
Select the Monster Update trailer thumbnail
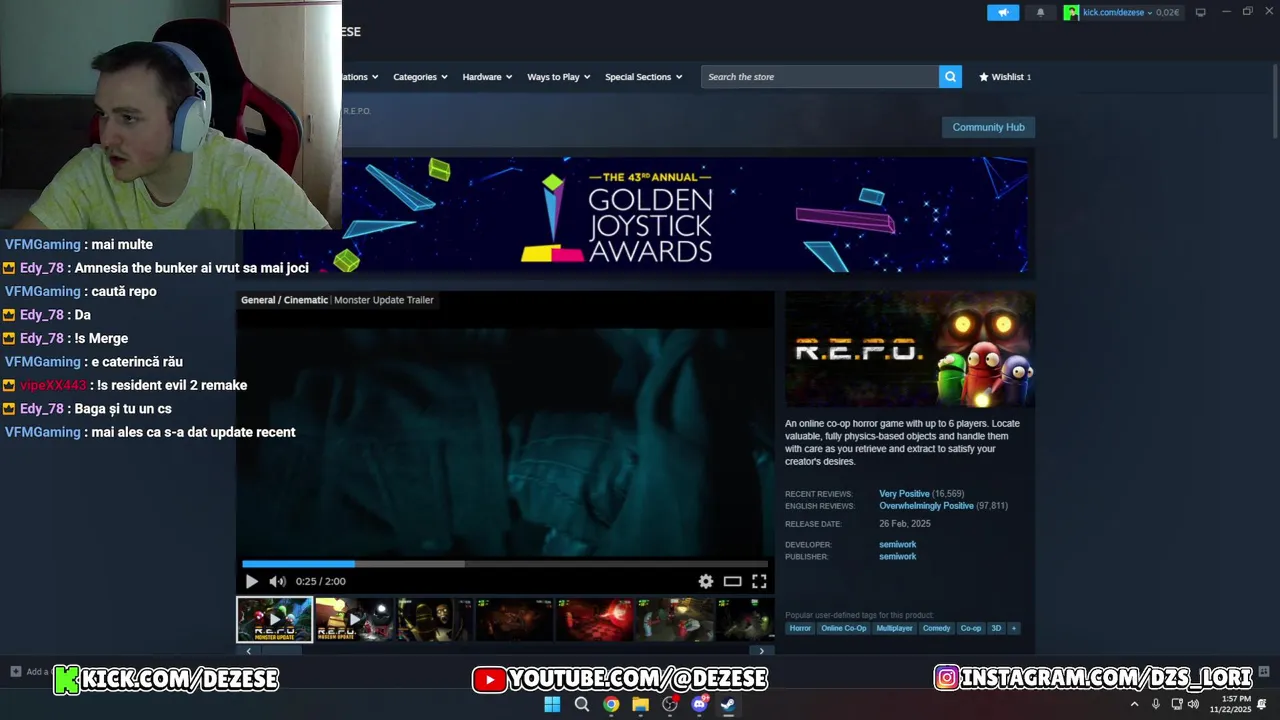tap(274, 620)
